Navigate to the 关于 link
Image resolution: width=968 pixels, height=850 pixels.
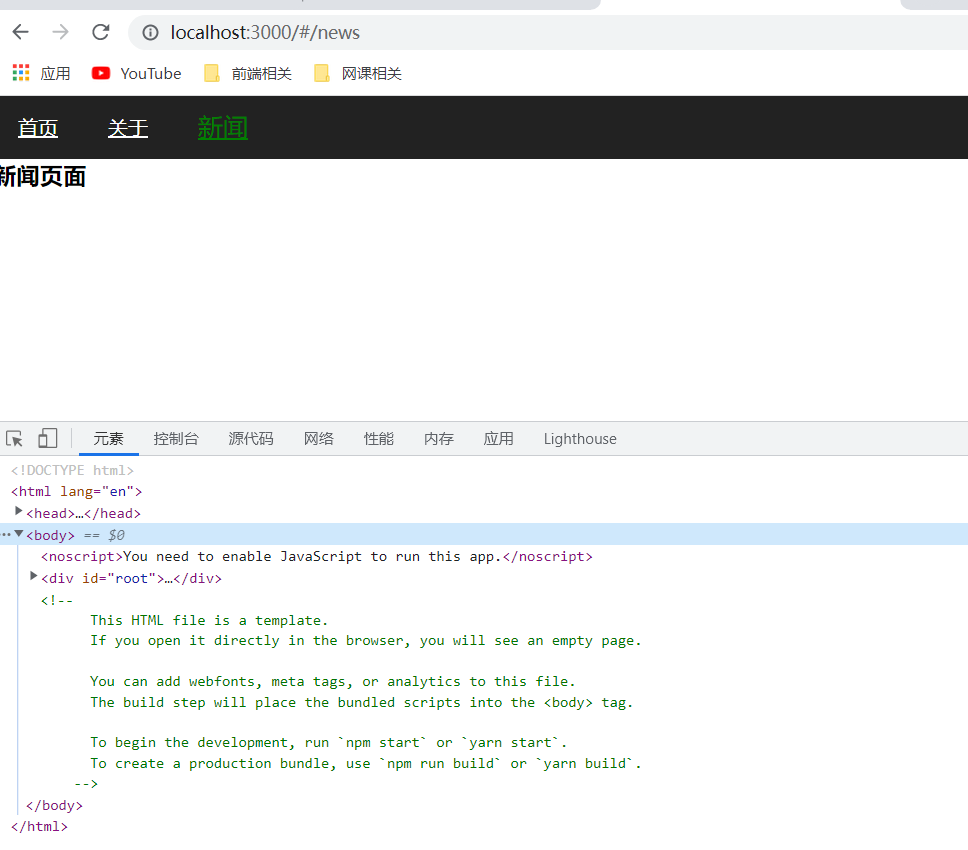(128, 128)
